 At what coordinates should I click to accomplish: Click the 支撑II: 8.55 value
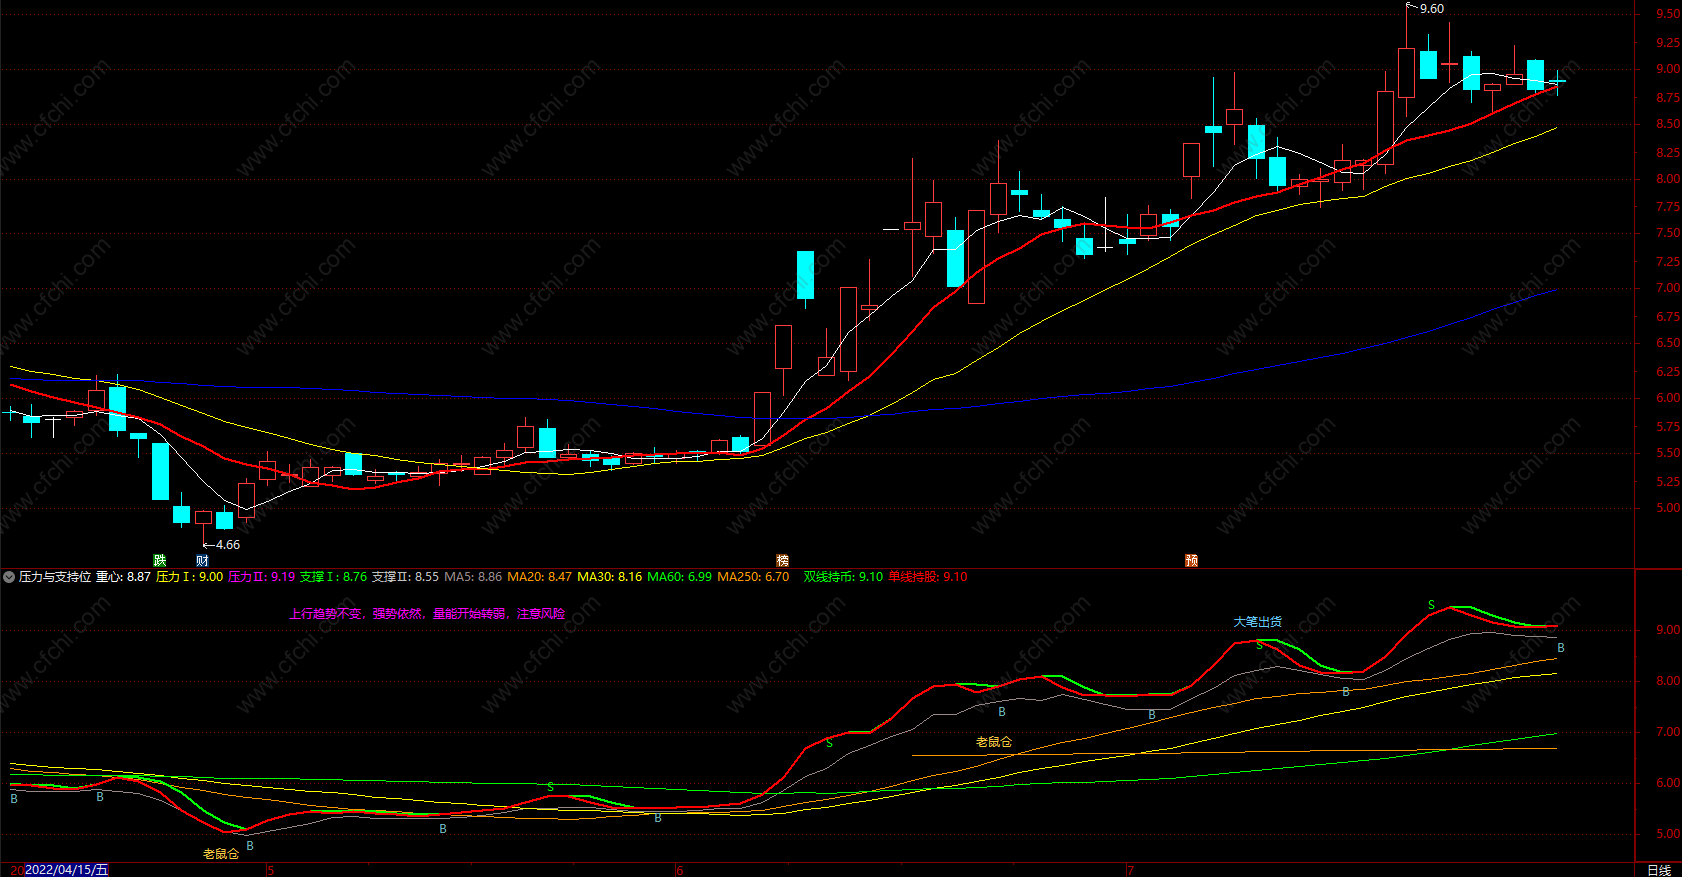(x=405, y=577)
